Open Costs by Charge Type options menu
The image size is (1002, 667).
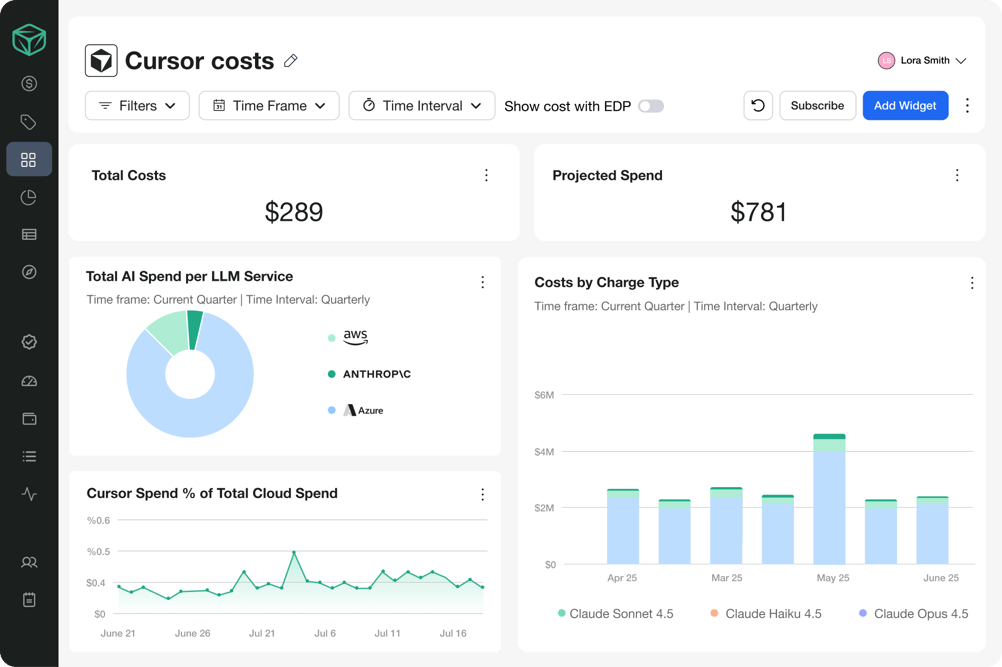coord(971,283)
